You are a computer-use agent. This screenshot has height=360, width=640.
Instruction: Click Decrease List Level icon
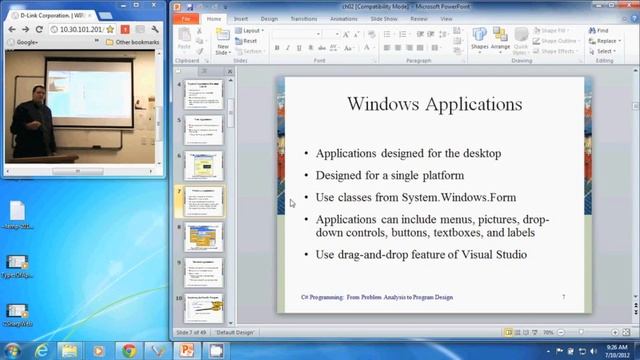(x=420, y=35)
